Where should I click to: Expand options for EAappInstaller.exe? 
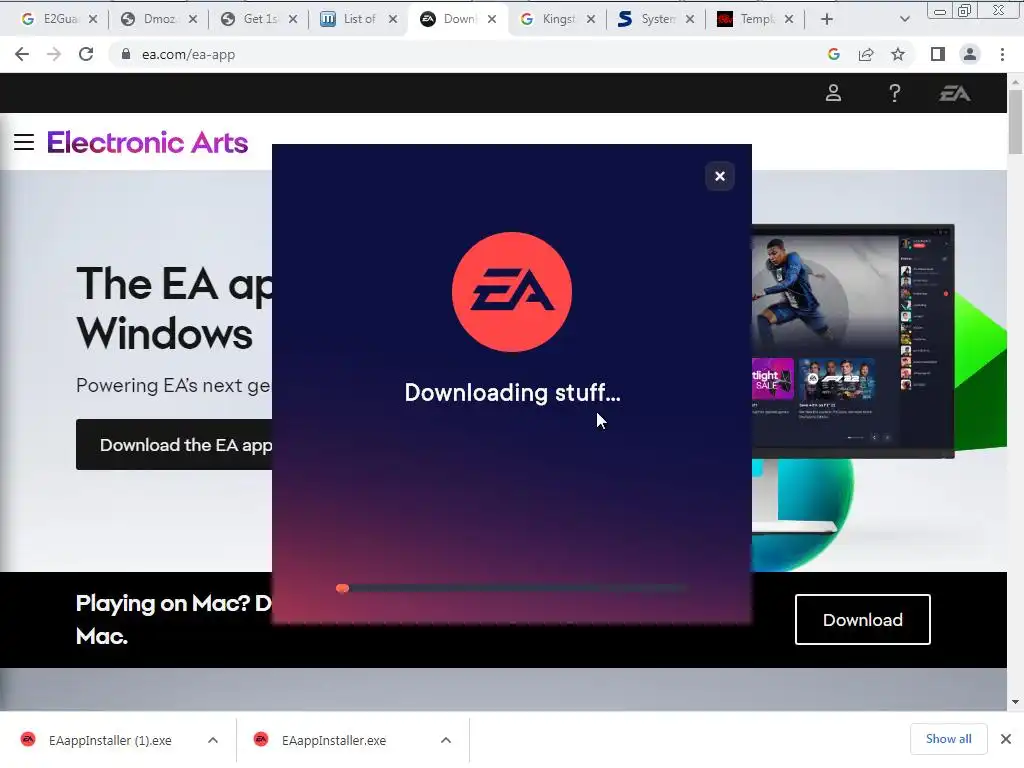446,740
